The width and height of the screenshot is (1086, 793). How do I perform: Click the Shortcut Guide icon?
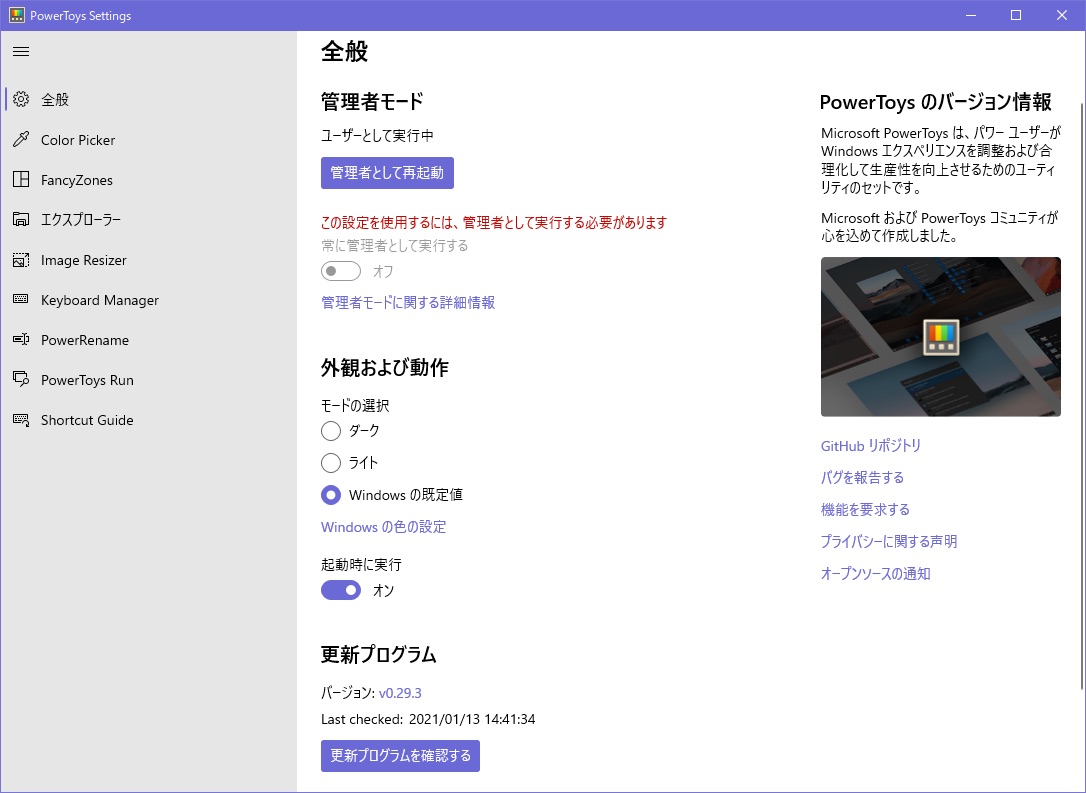click(21, 420)
